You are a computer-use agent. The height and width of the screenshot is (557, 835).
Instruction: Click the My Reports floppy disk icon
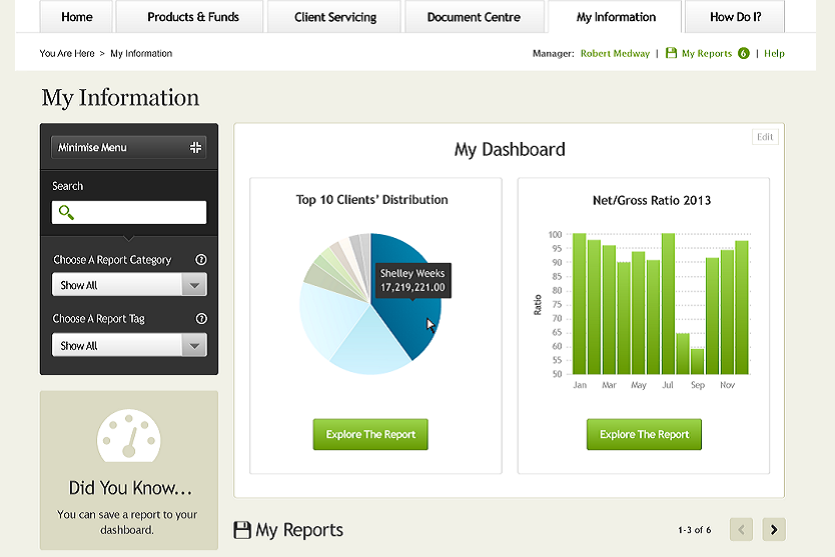coord(671,54)
